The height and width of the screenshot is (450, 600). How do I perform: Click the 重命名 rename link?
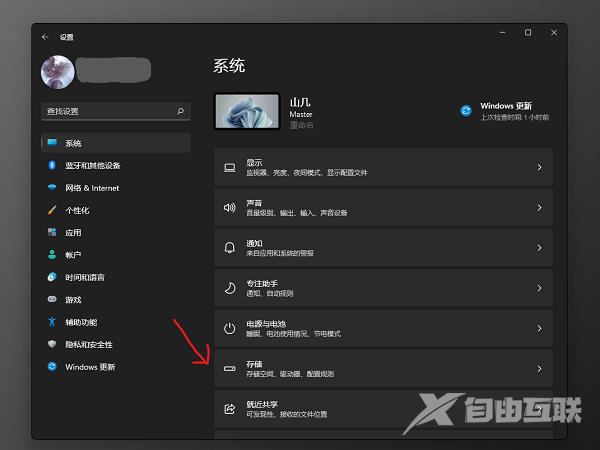click(302, 125)
